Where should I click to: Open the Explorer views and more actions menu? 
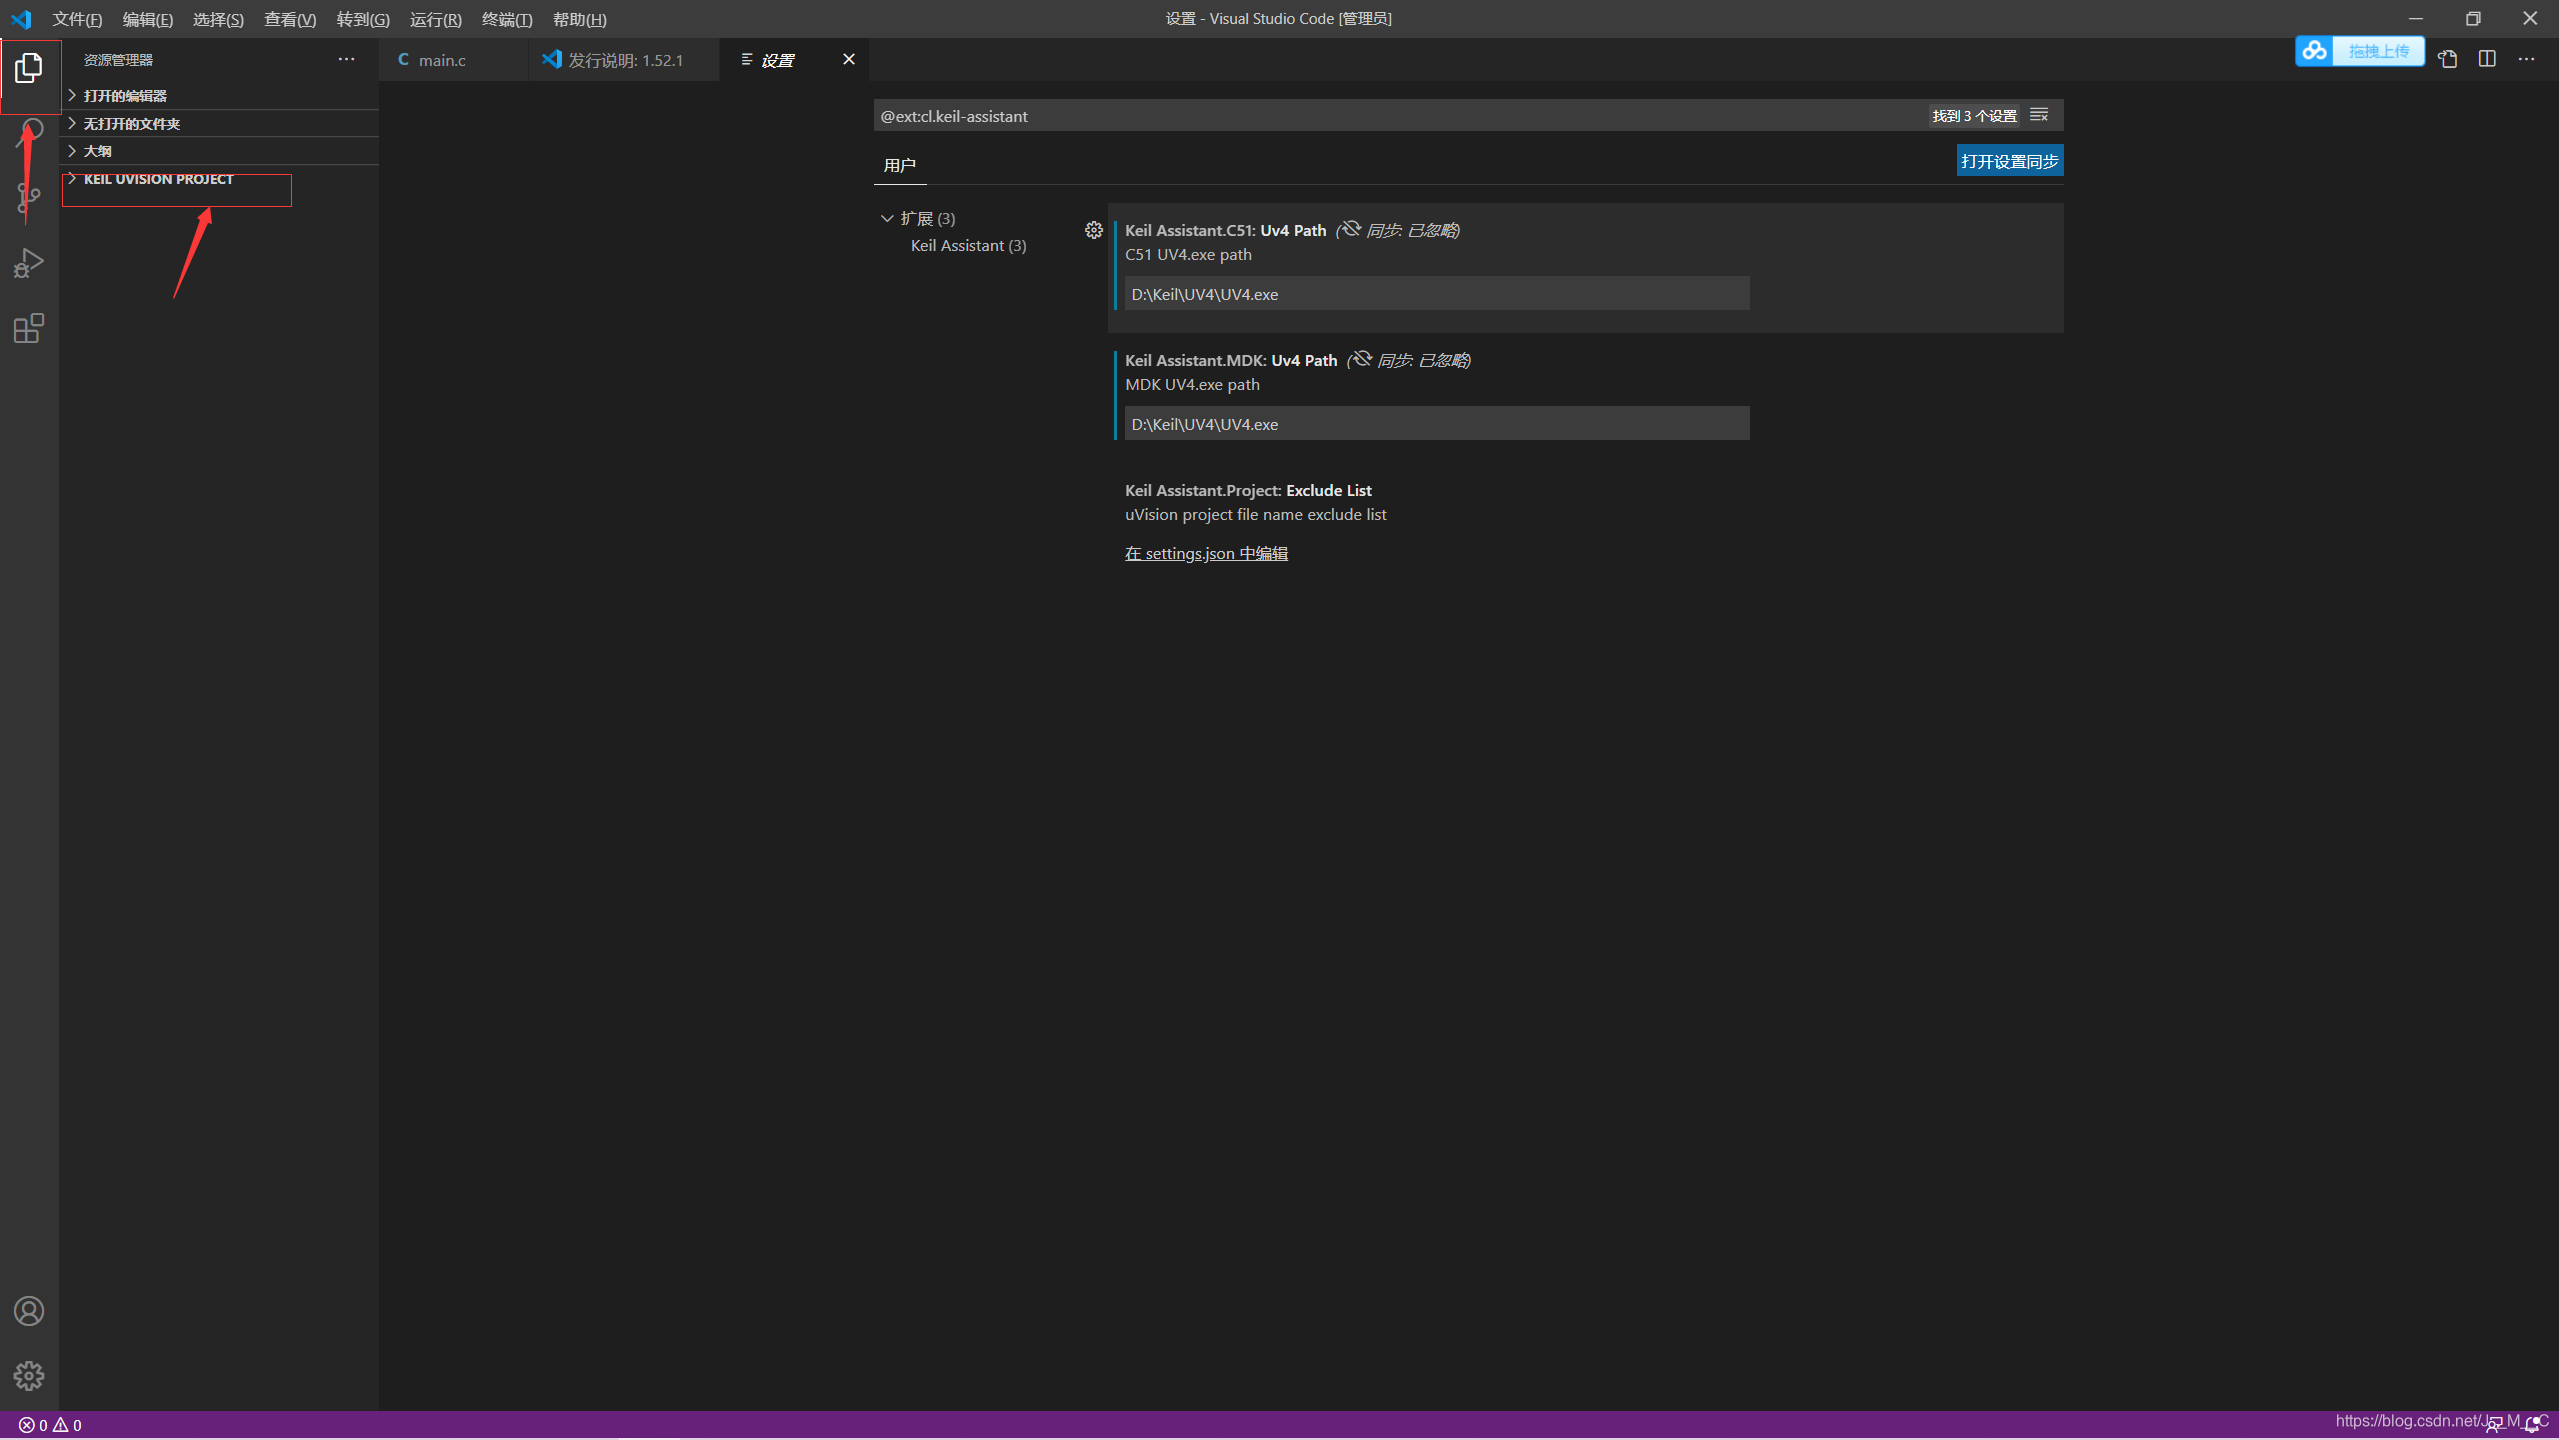tap(346, 59)
